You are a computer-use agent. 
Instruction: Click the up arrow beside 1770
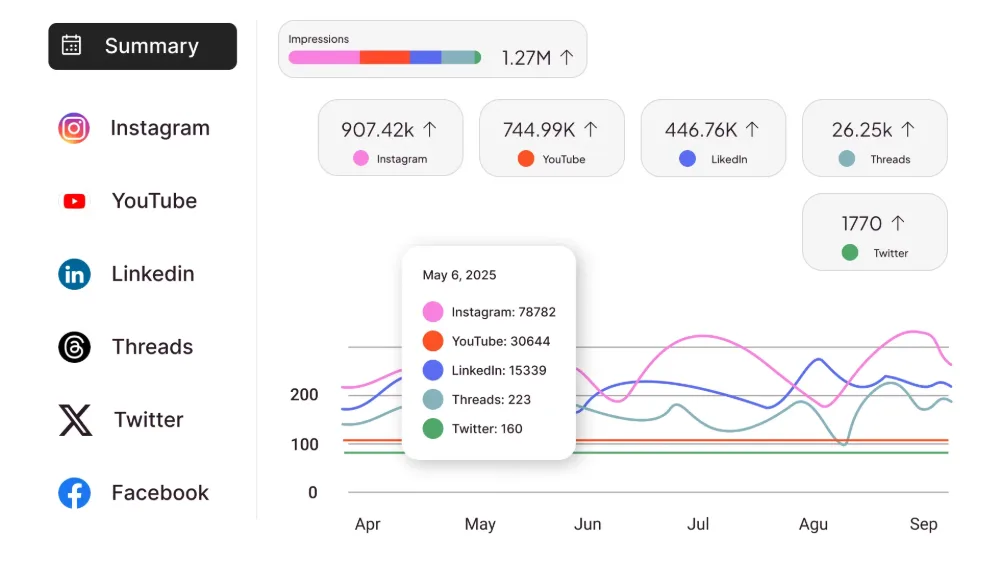pyautogui.click(x=898, y=223)
